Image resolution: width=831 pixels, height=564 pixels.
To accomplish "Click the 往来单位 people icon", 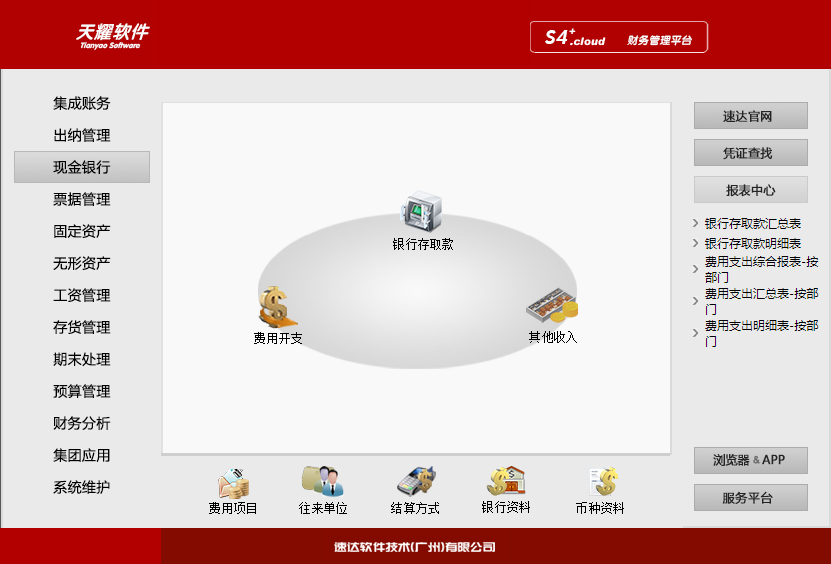I will click(323, 481).
